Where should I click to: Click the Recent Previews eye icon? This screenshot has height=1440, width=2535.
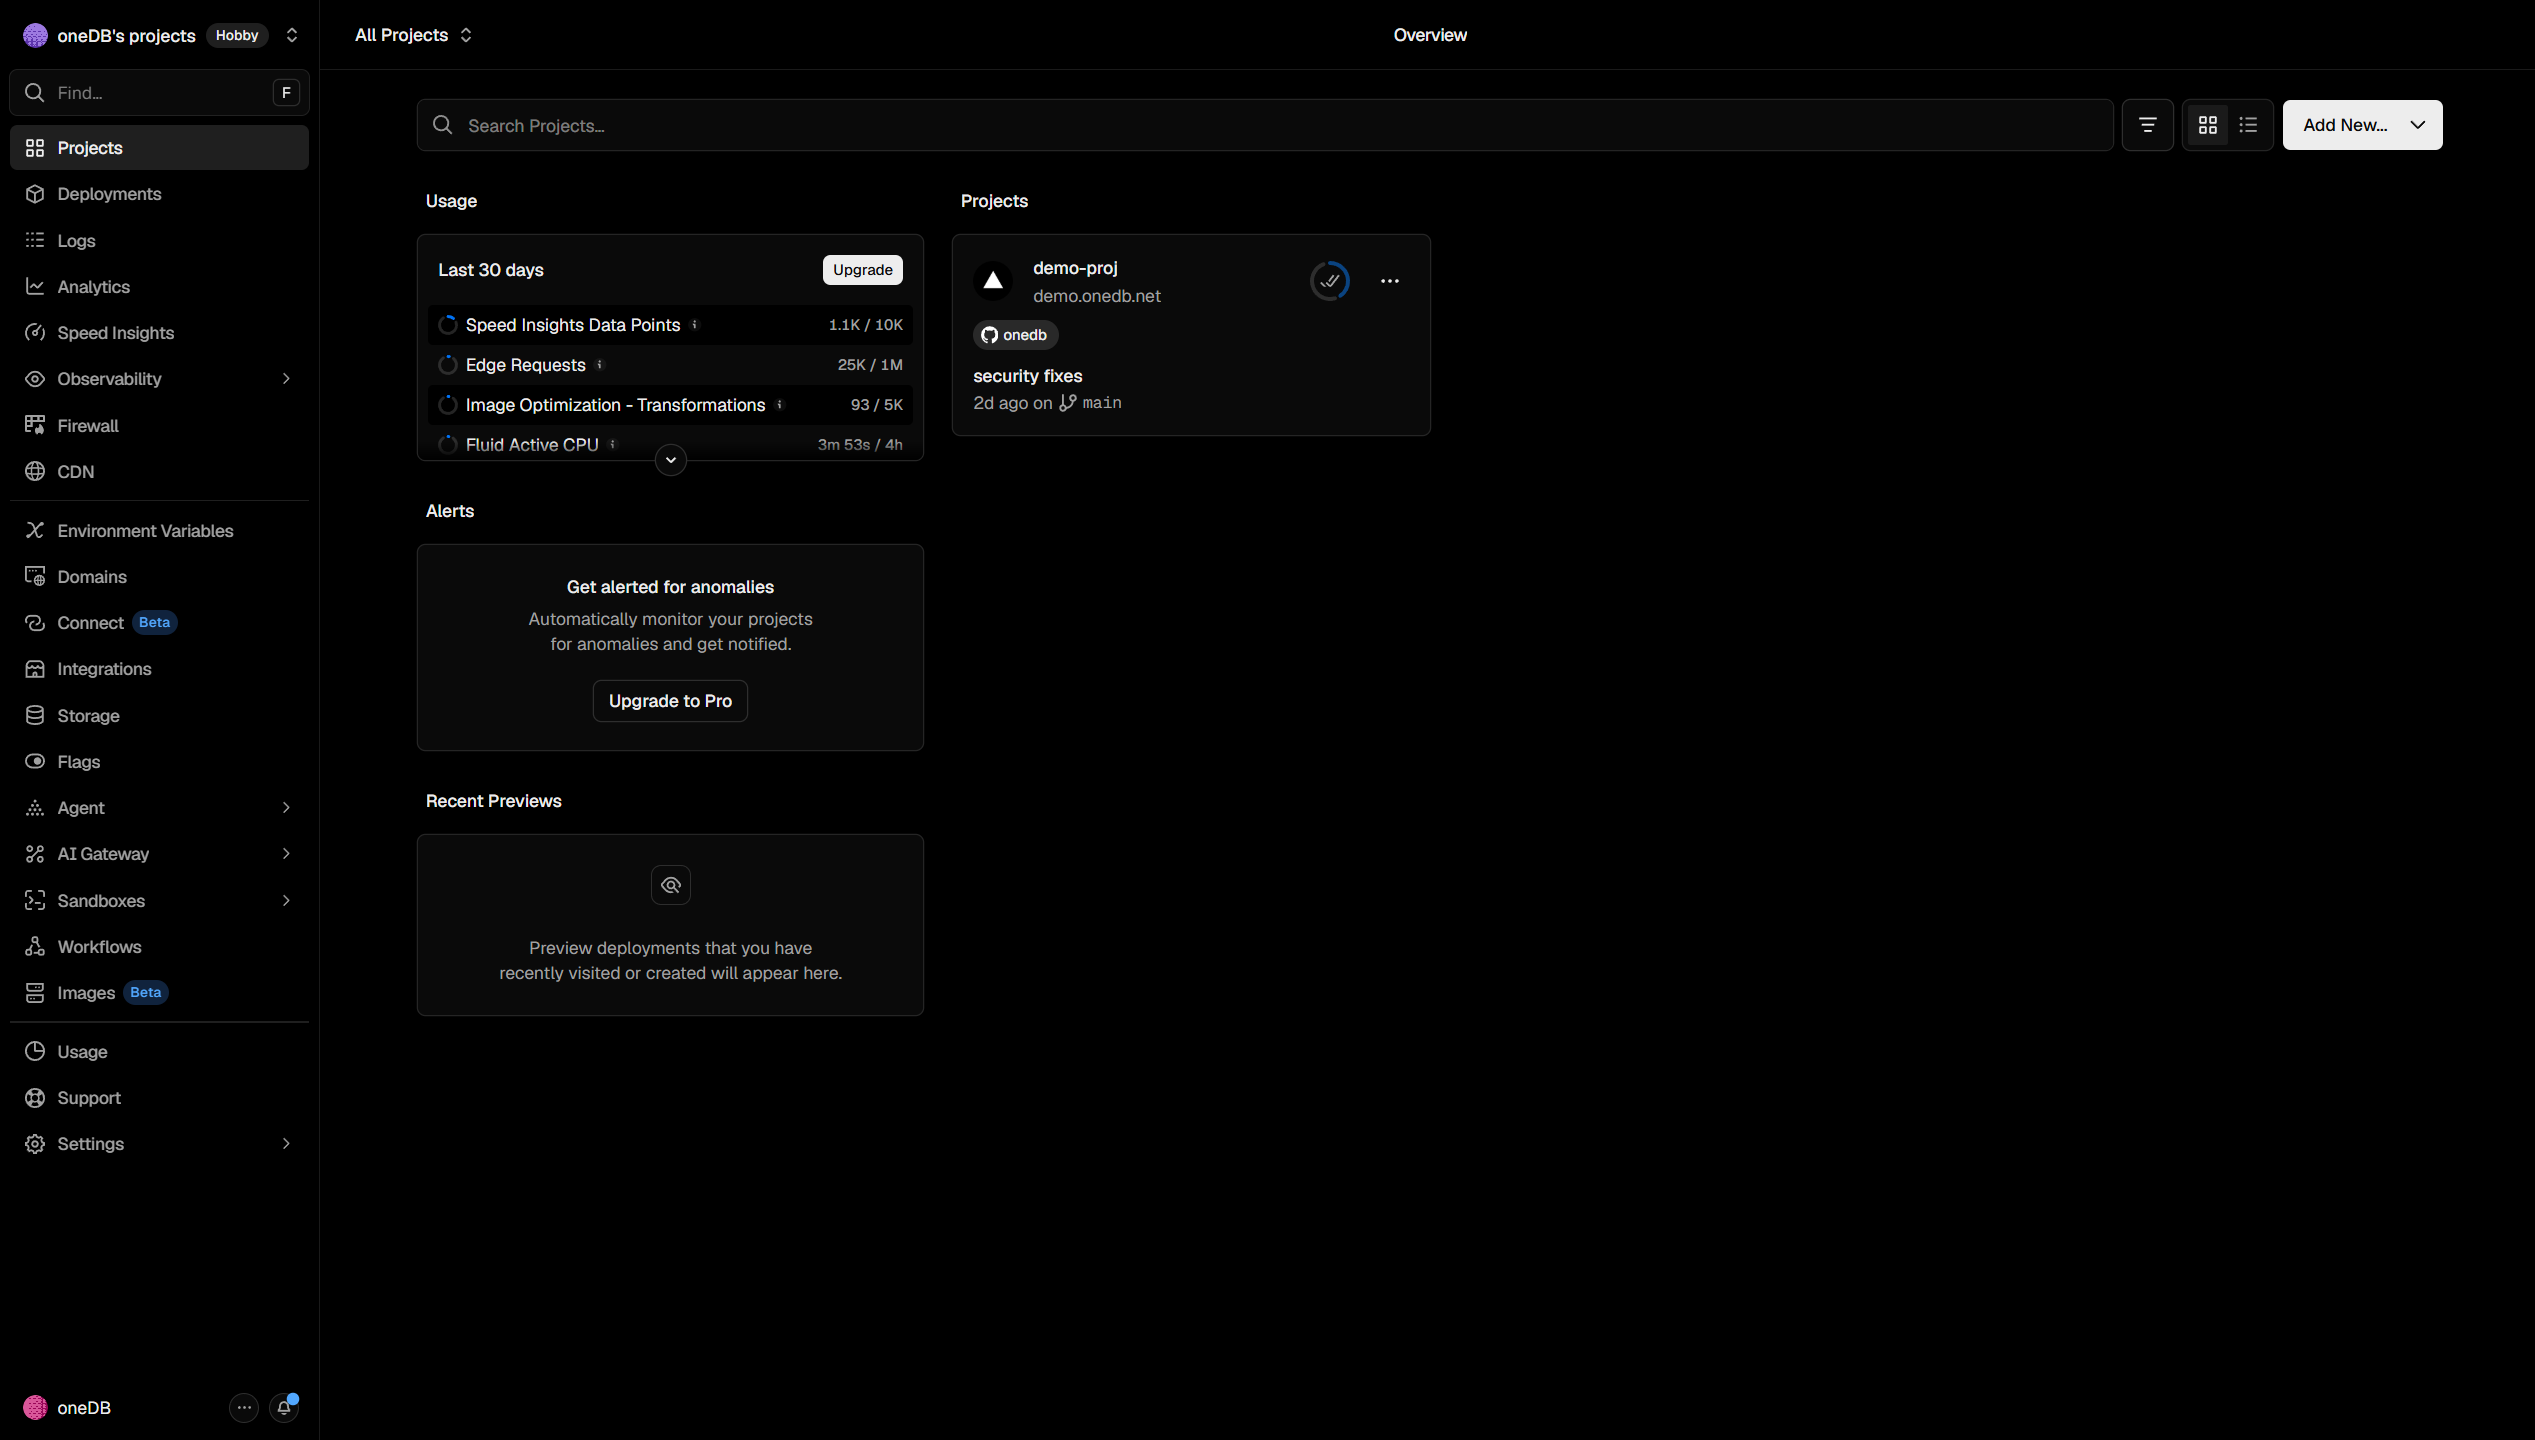pos(671,885)
